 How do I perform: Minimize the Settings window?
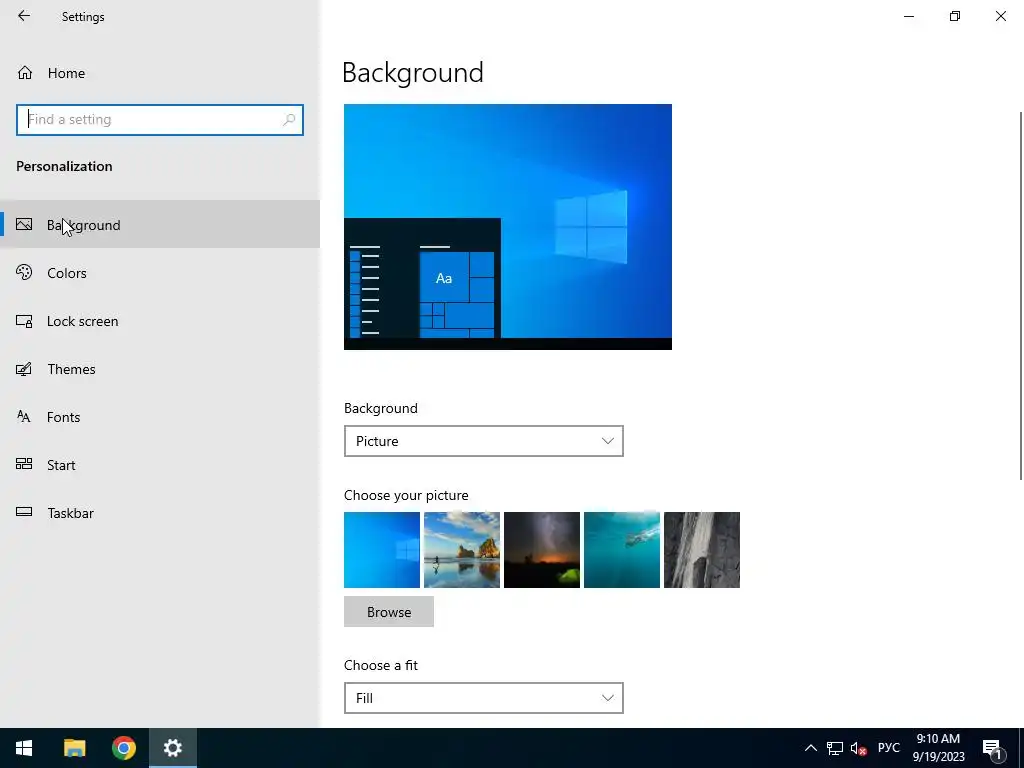(x=909, y=16)
